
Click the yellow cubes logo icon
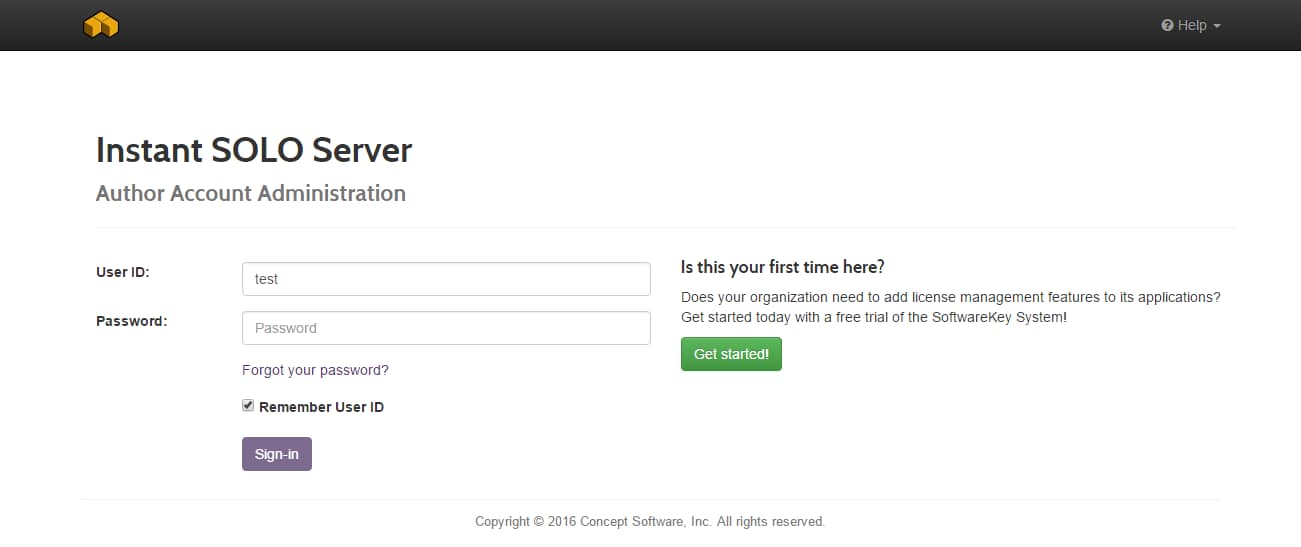point(101,25)
